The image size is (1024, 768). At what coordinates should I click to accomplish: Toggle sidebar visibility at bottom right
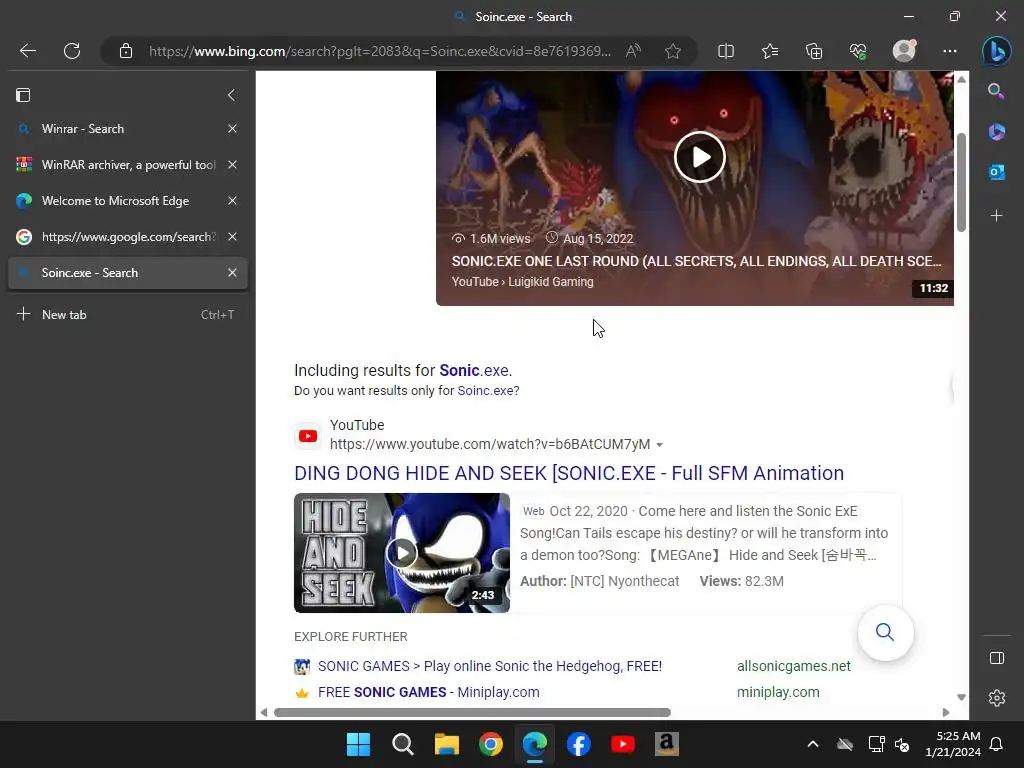pyautogui.click(x=997, y=658)
